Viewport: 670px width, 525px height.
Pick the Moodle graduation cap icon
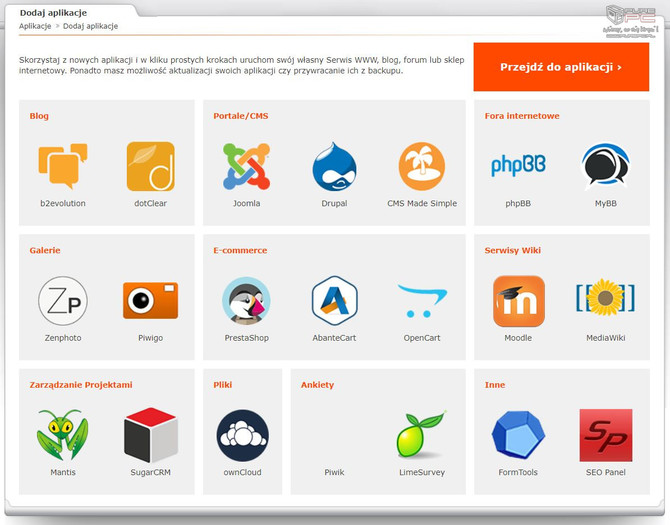(x=519, y=301)
